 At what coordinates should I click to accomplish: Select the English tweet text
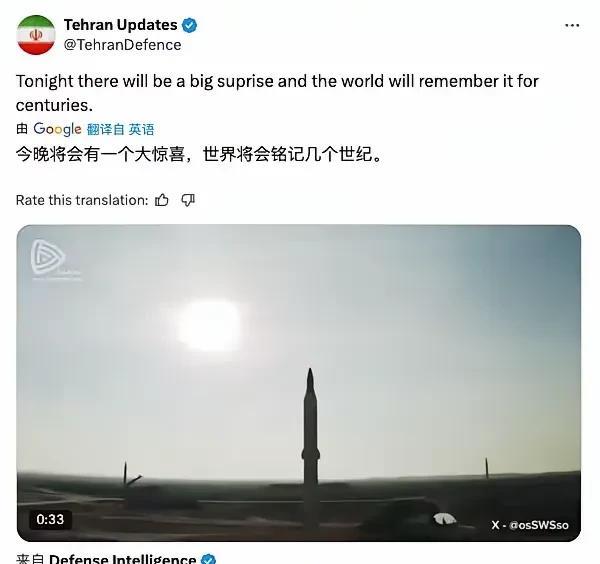pos(277,93)
